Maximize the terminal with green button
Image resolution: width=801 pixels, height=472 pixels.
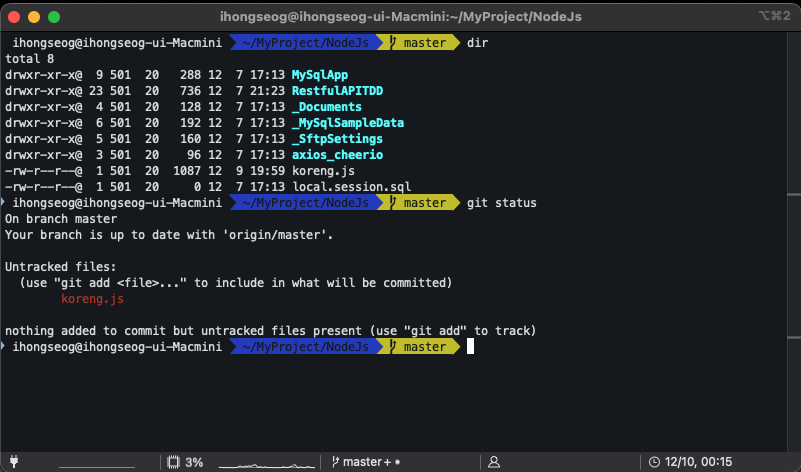(54, 17)
